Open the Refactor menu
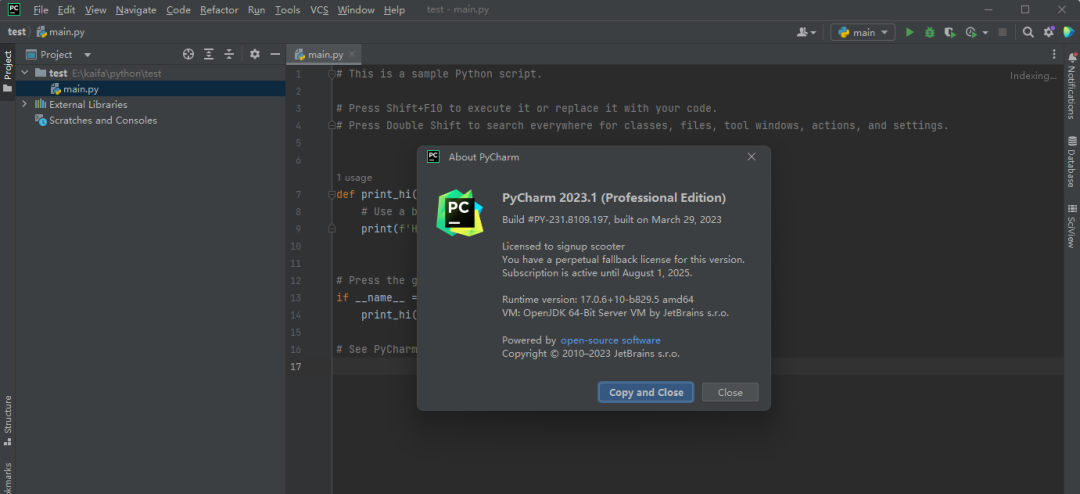1080x494 pixels. (219, 10)
